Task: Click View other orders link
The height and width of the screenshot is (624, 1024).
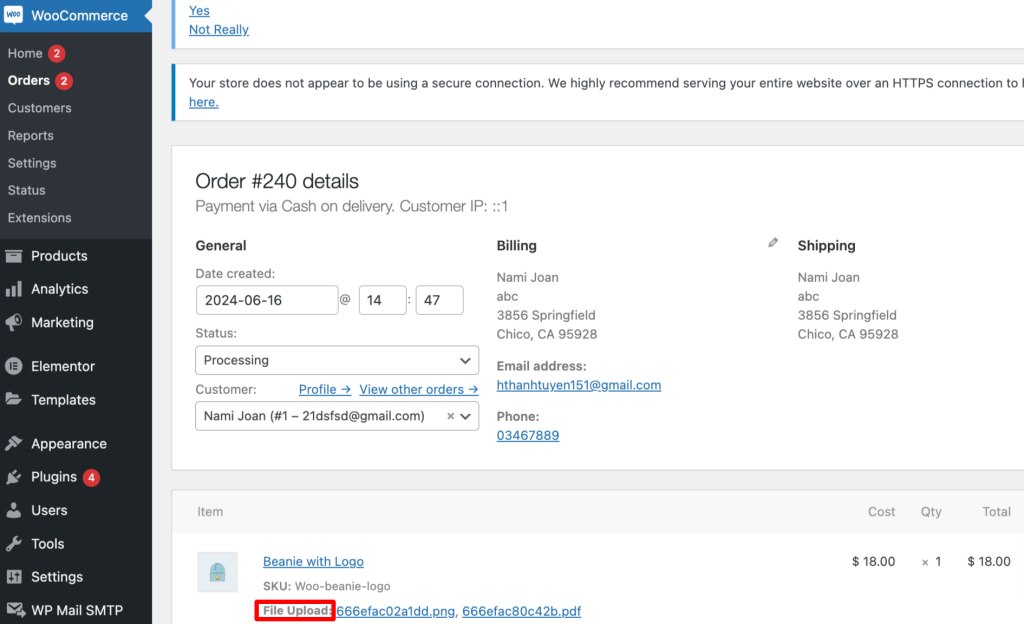Action: coord(419,390)
